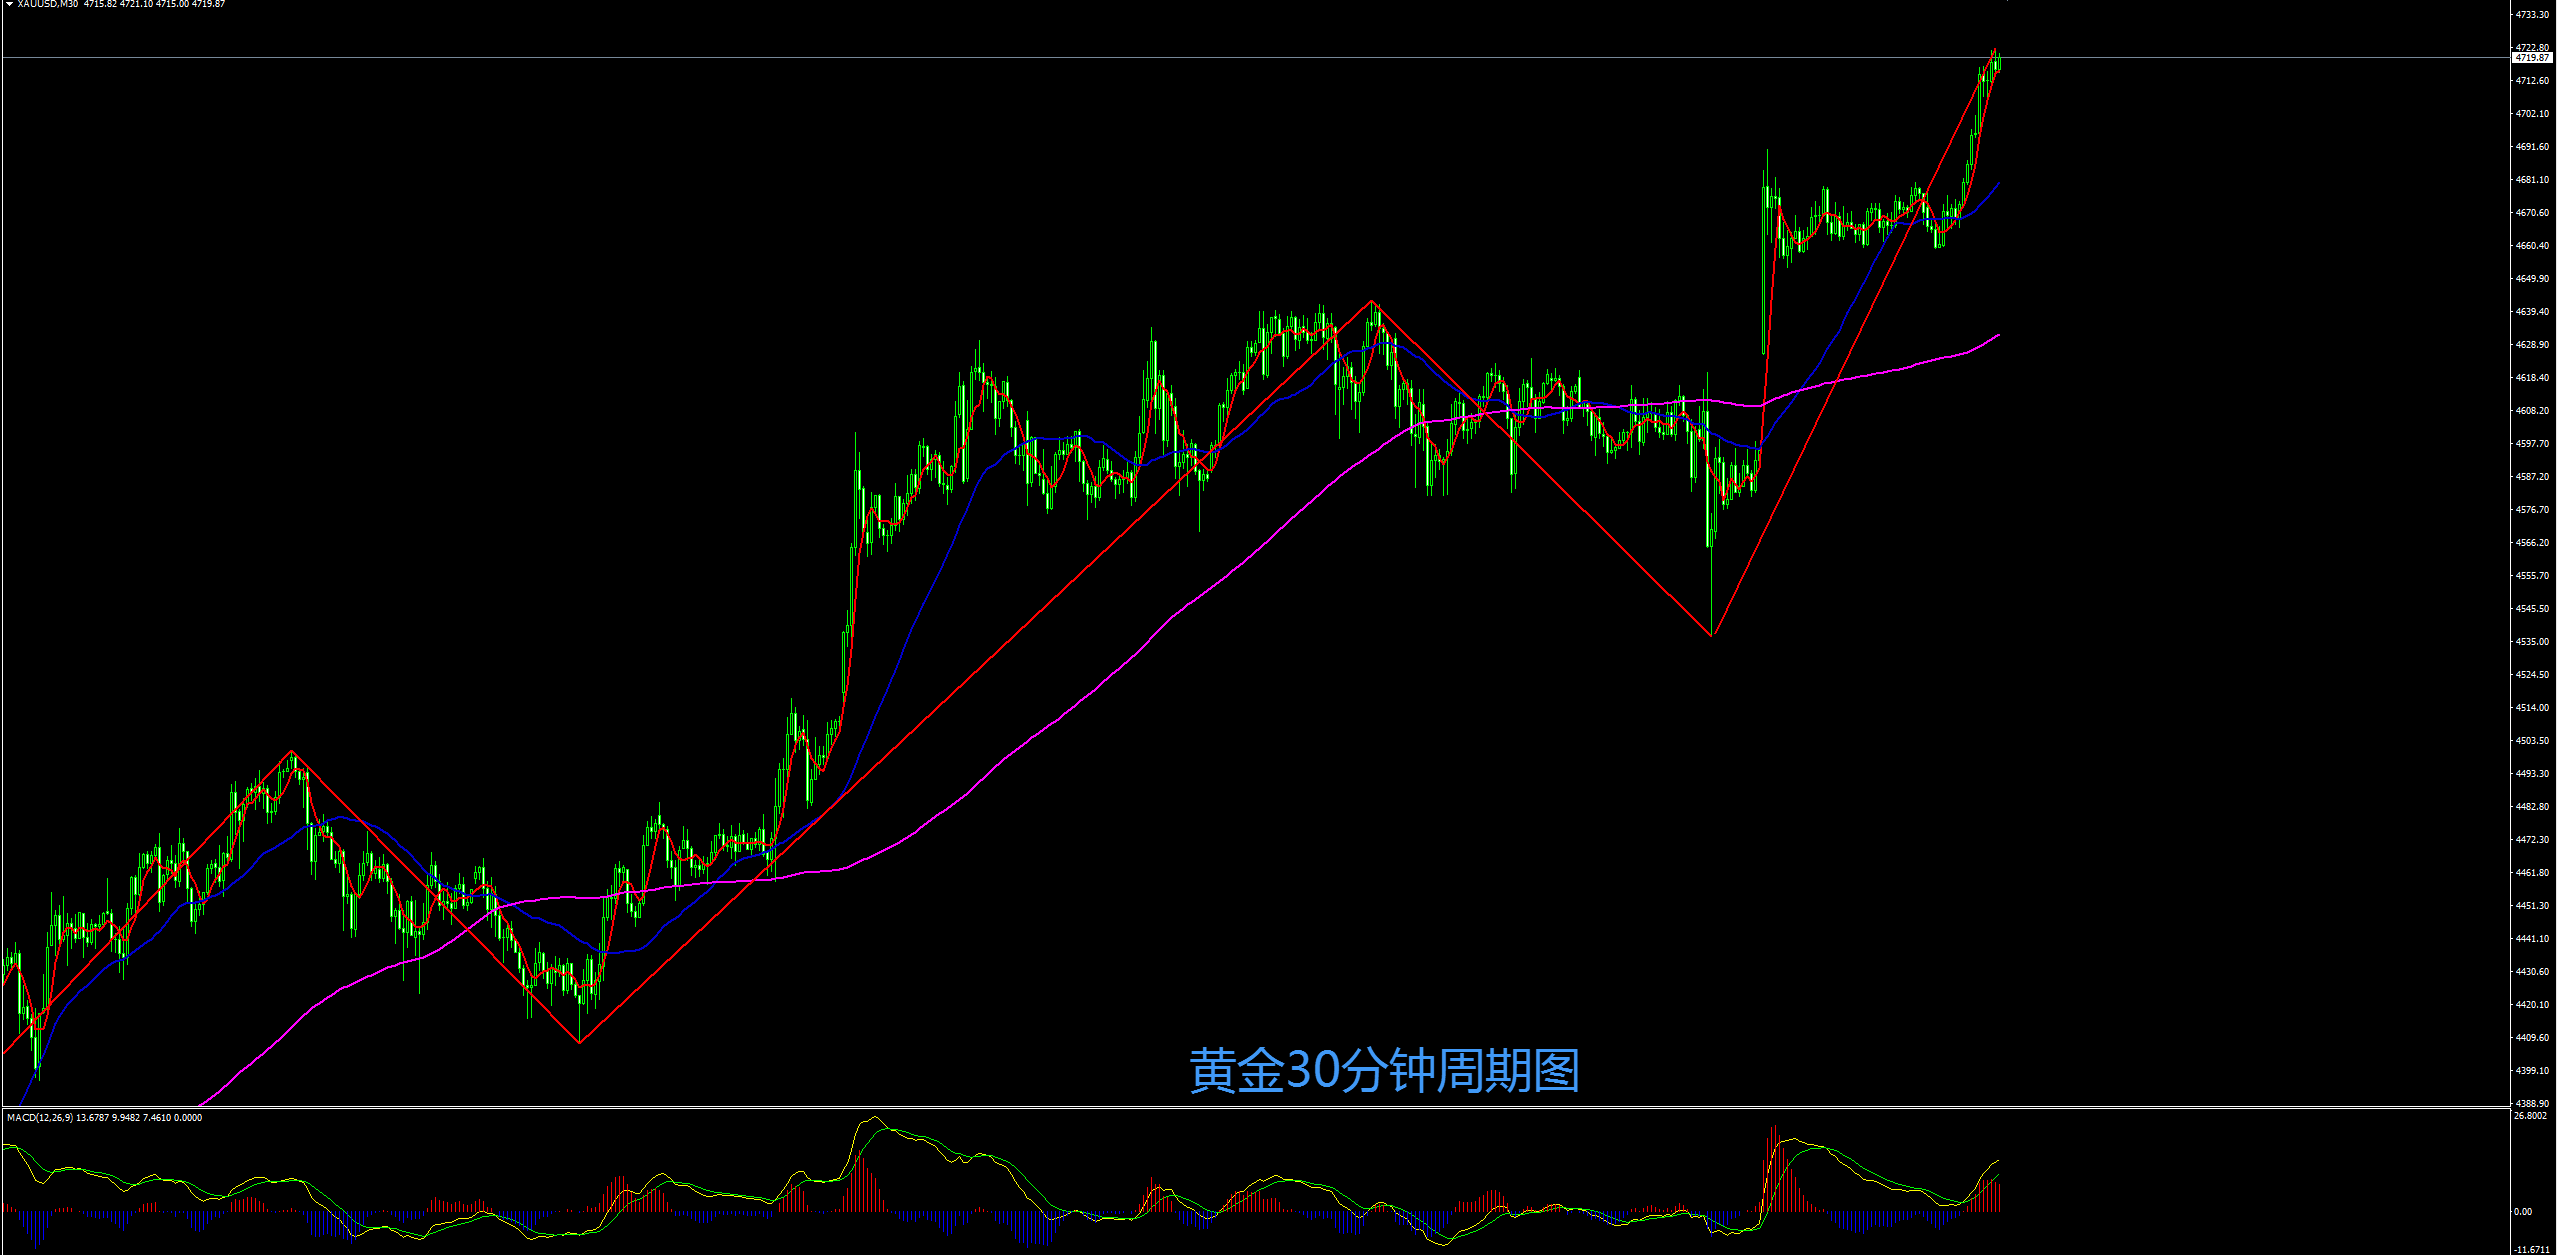The image size is (2558, 1255).
Task: Click the 4535.00 price scale label
Action: 2531,642
